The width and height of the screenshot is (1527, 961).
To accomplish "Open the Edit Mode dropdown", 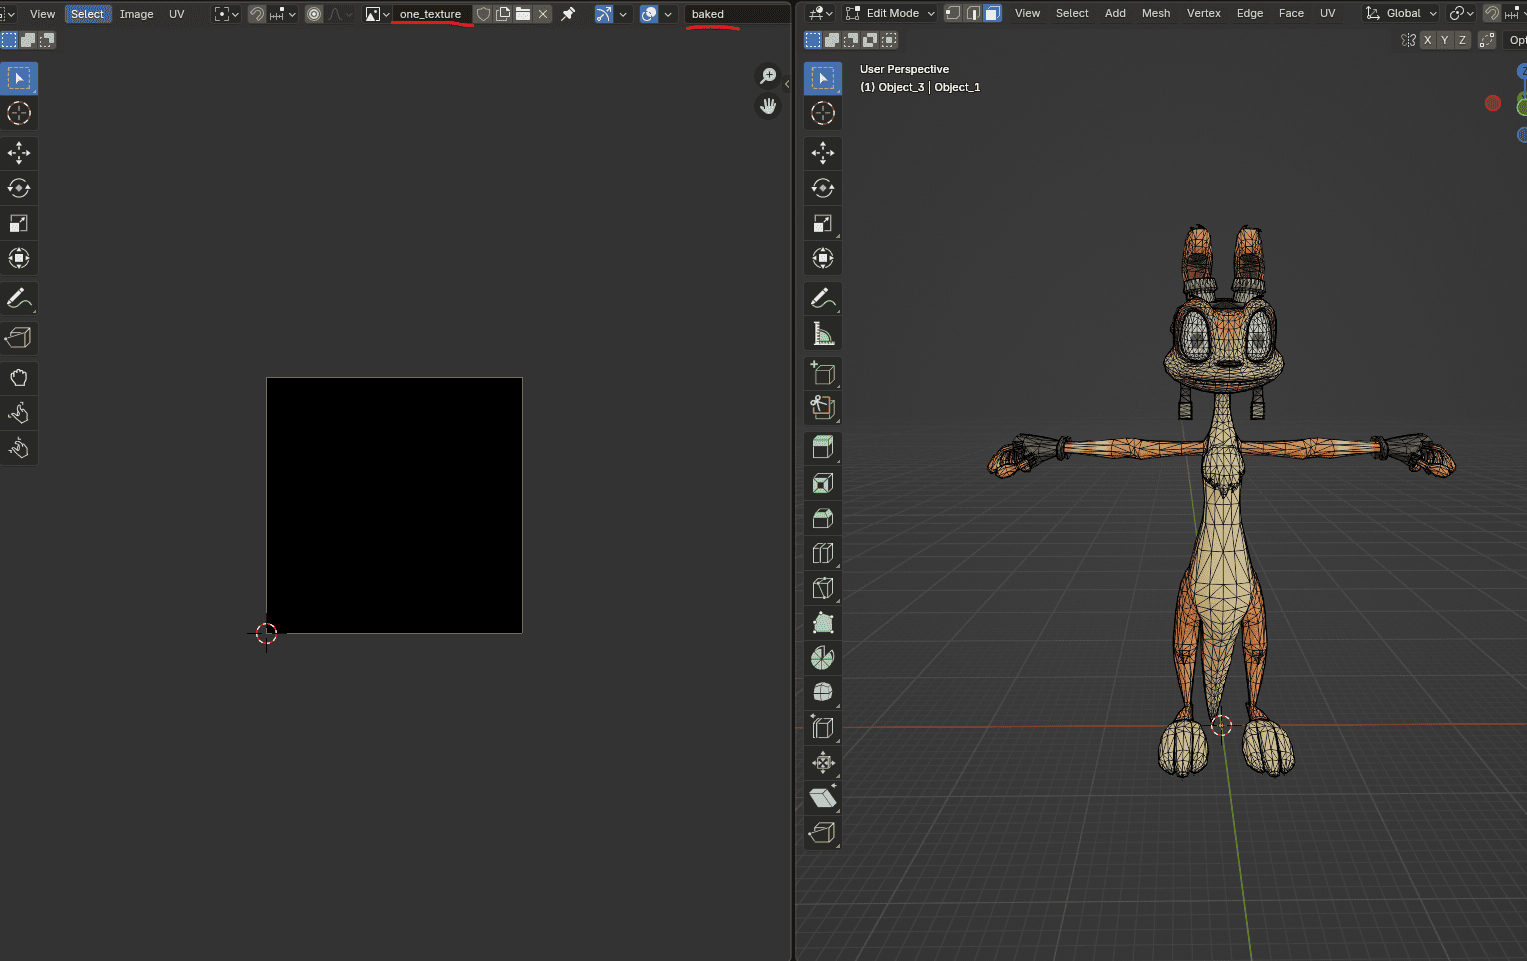I will (x=891, y=13).
